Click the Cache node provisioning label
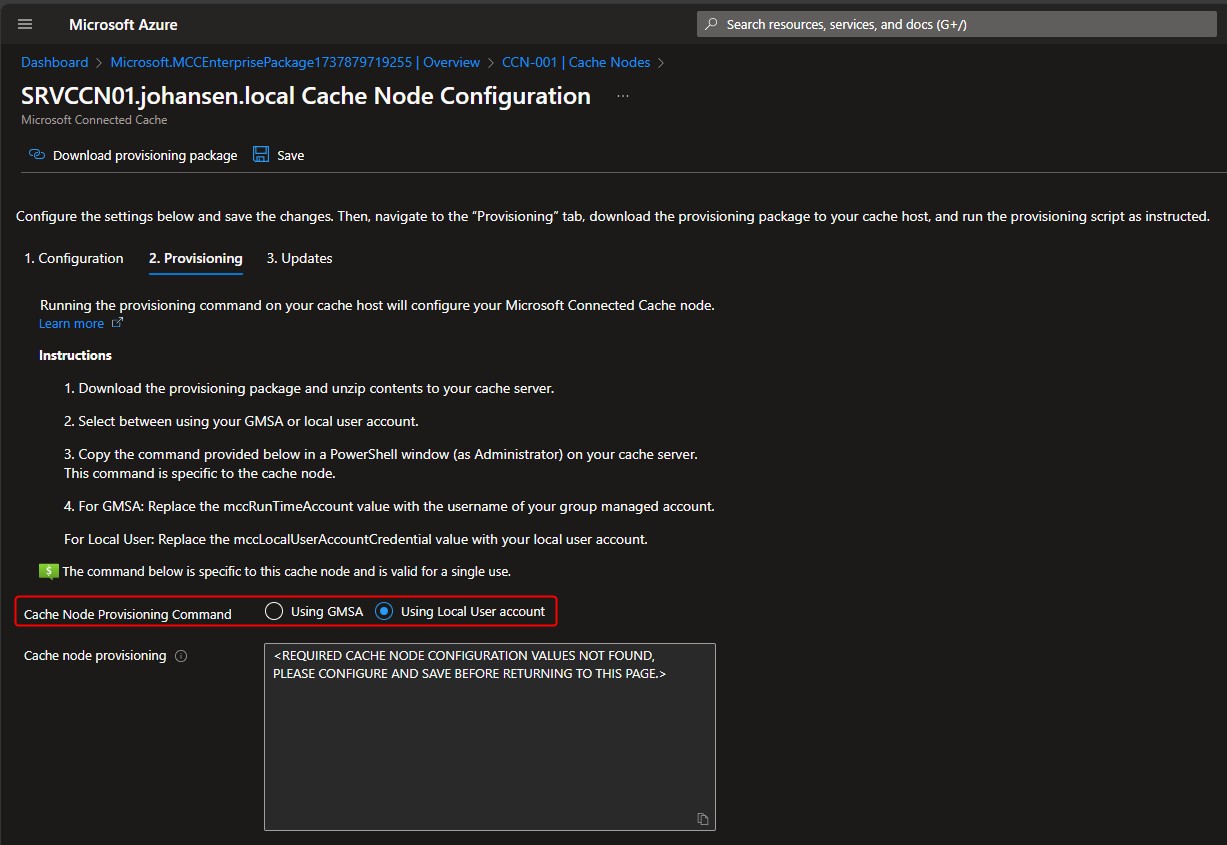 [95, 656]
